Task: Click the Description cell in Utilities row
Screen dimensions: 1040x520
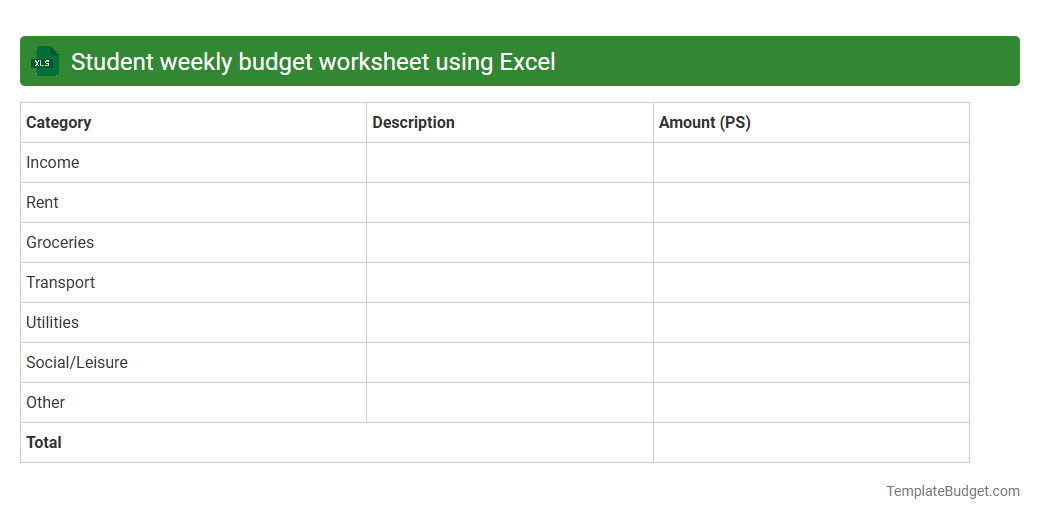Action: coord(510,323)
